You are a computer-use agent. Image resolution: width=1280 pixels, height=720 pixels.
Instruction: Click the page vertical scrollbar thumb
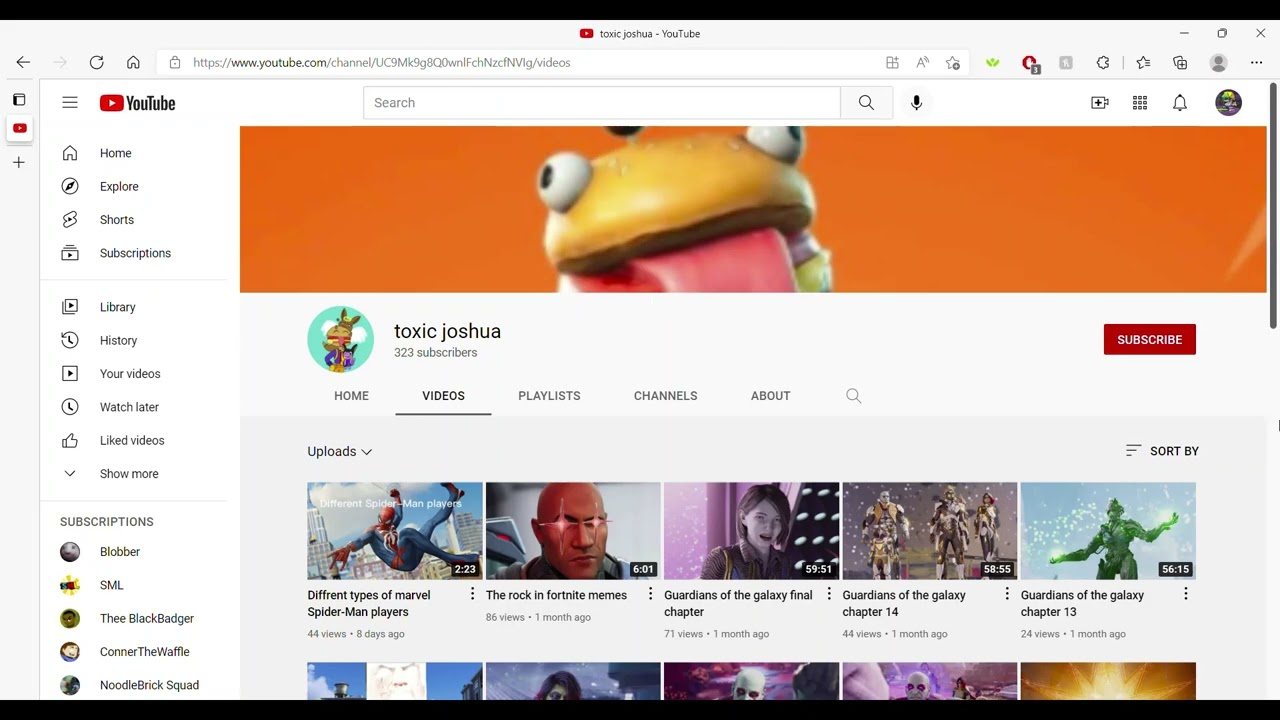pyautogui.click(x=1273, y=206)
